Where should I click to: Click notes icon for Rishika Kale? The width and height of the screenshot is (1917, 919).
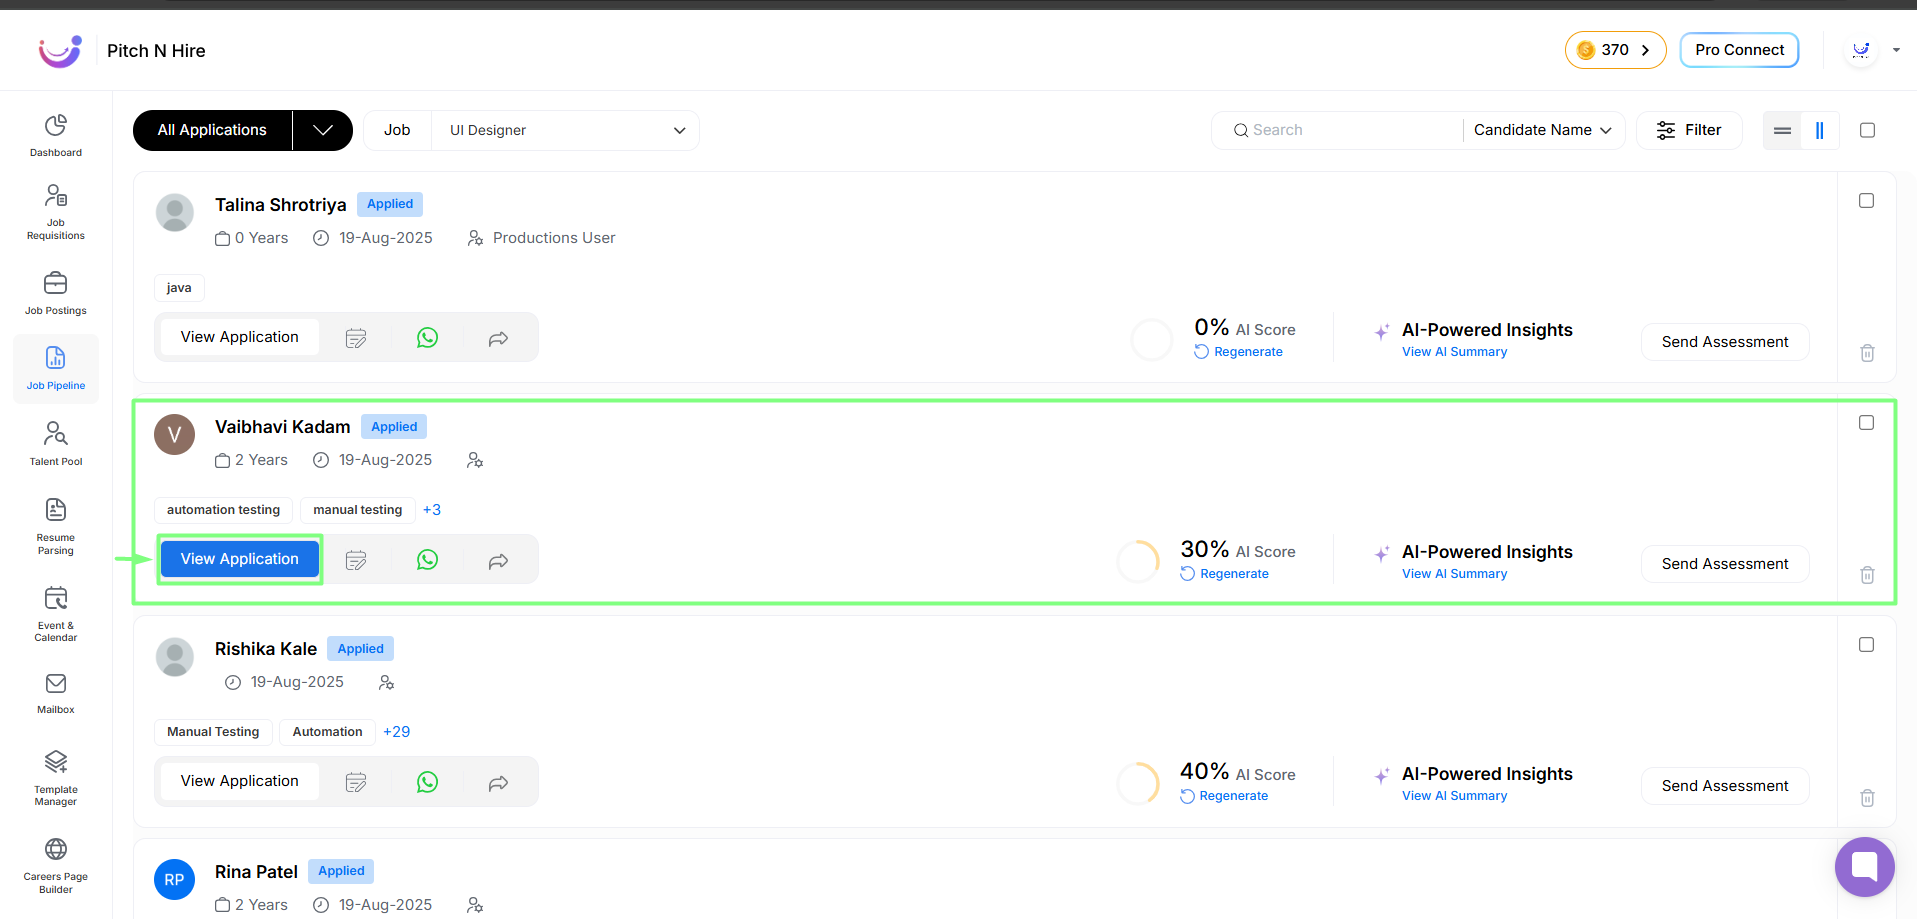click(356, 782)
